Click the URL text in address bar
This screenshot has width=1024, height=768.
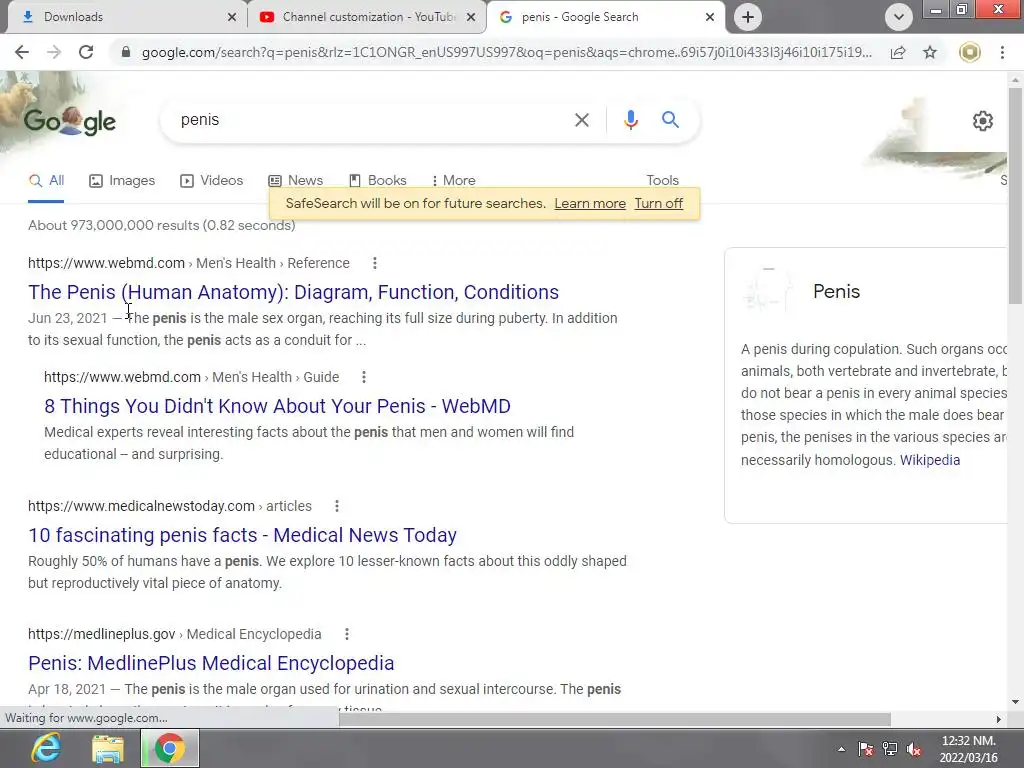[507, 52]
